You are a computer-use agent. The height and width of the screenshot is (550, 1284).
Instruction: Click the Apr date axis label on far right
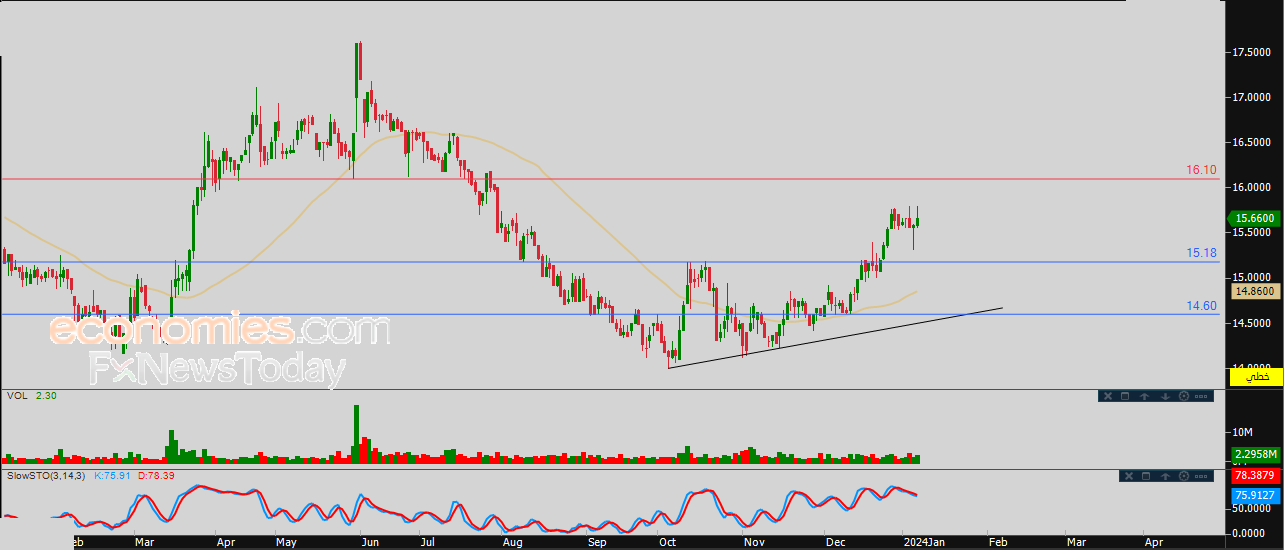[1153, 541]
